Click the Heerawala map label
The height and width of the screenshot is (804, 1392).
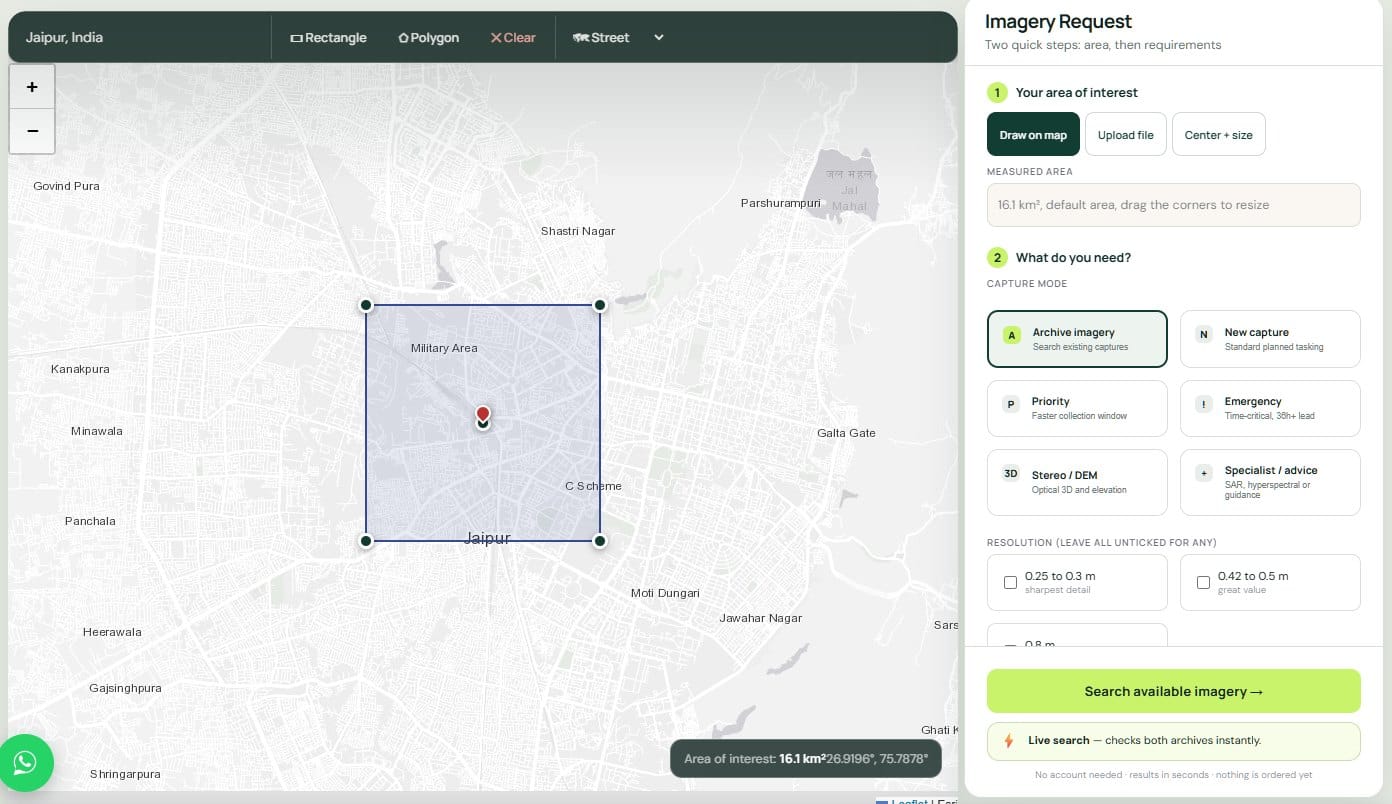tap(112, 632)
